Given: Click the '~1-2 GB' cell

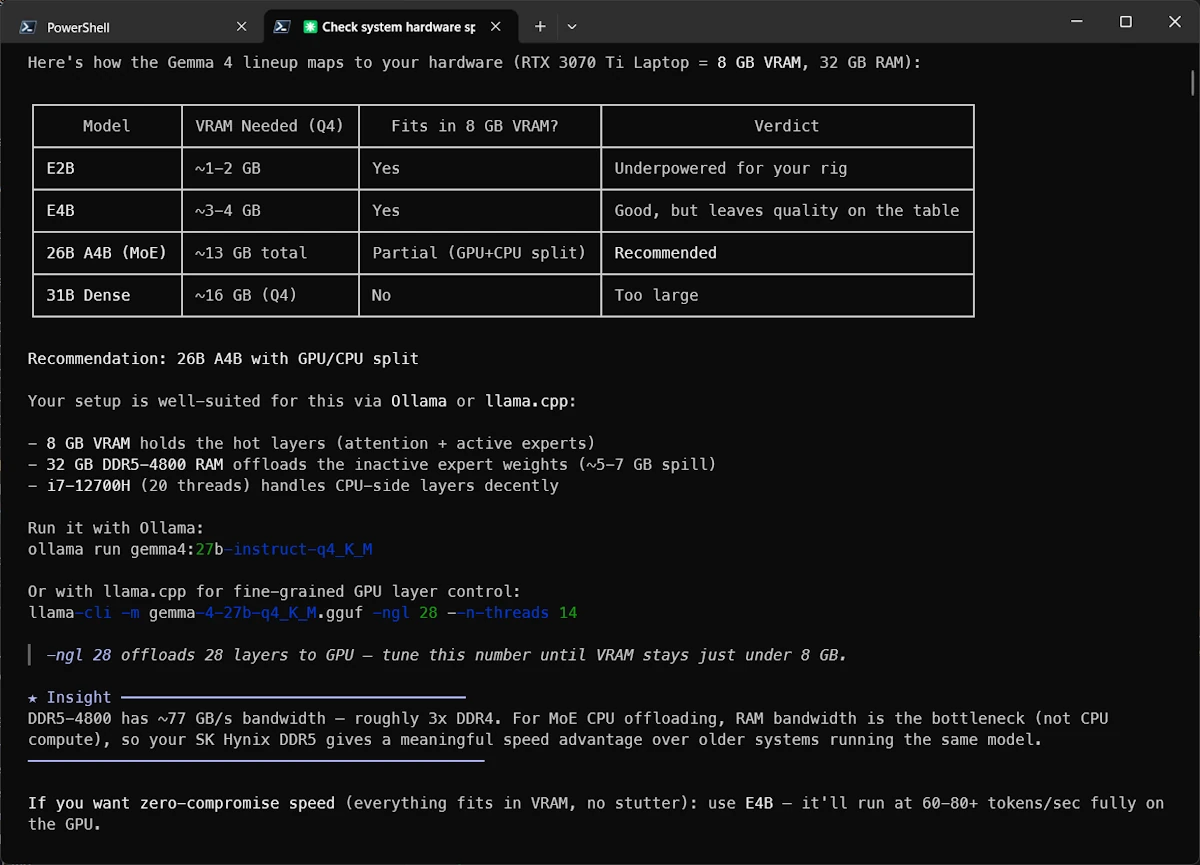Looking at the screenshot, I should pyautogui.click(x=270, y=168).
